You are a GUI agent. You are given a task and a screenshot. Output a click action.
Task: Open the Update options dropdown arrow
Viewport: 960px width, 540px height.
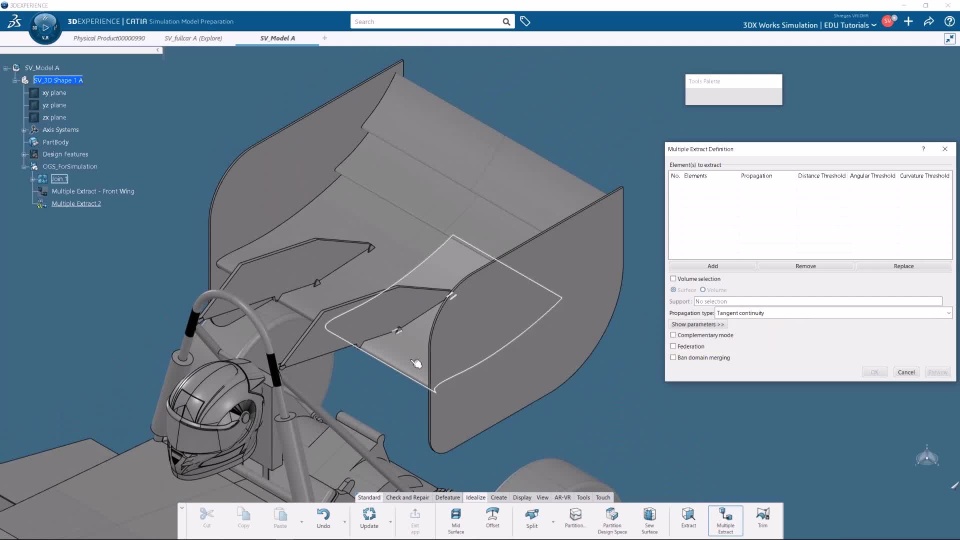click(x=390, y=522)
